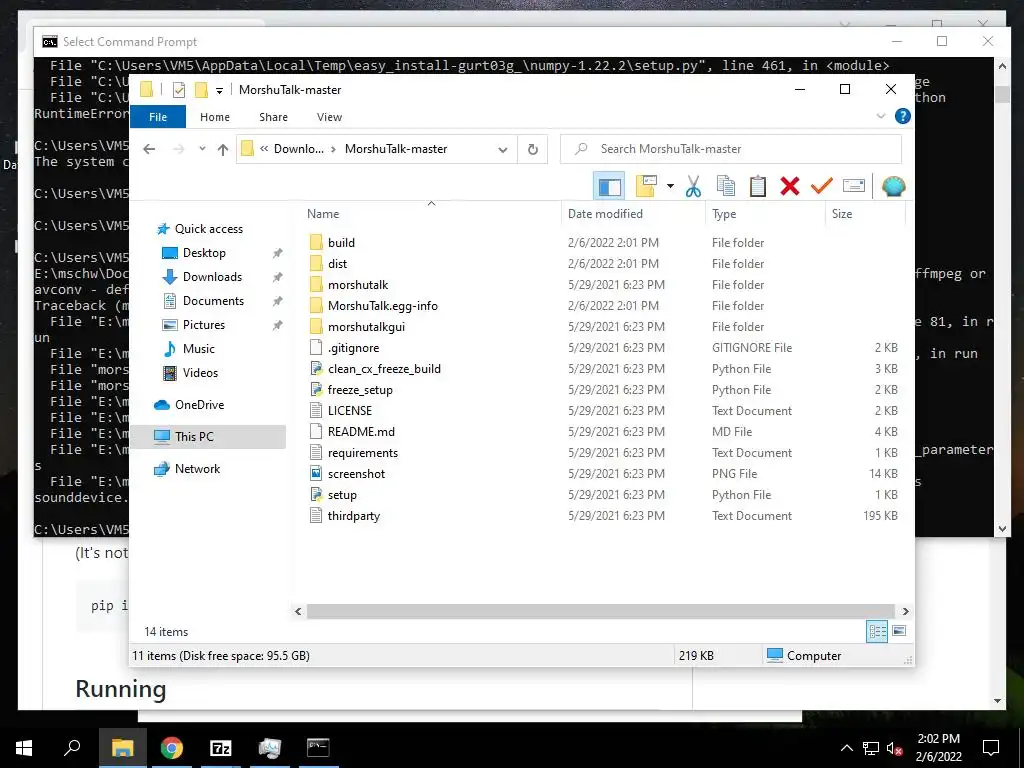
Task: Open the Explorer help question mark
Action: click(903, 116)
